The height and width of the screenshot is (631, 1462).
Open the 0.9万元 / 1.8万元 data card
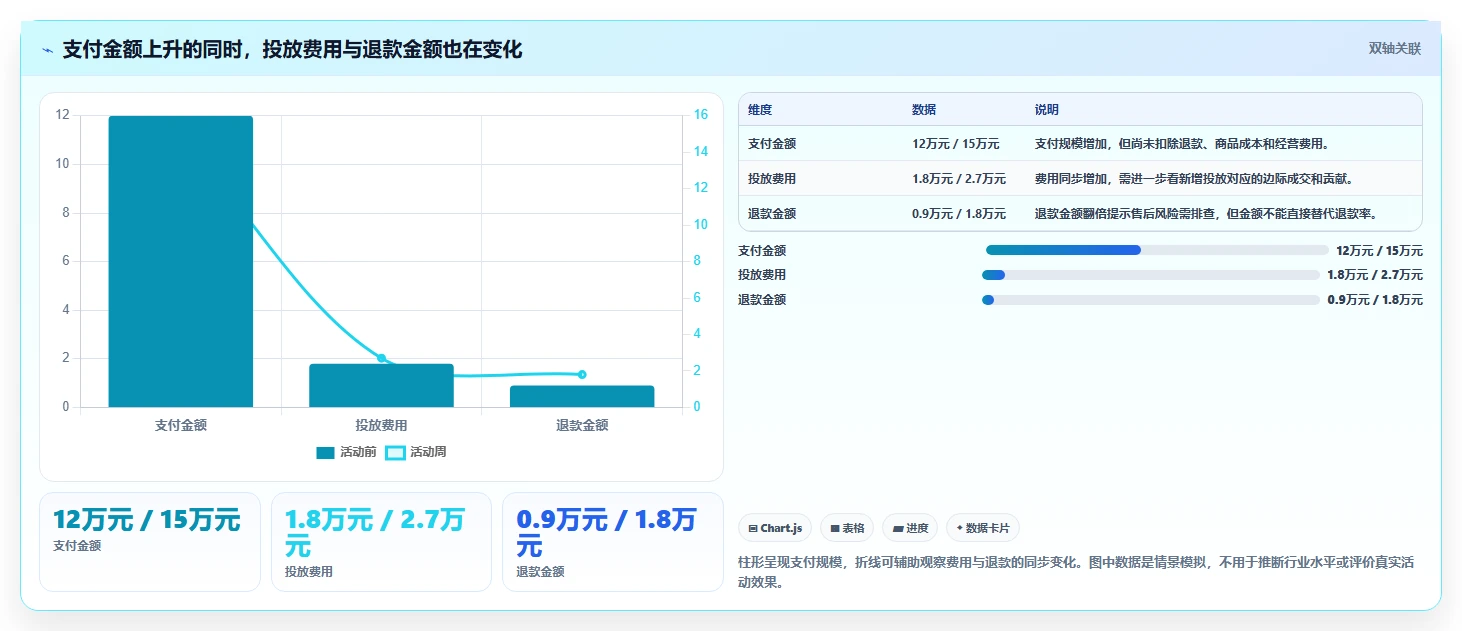[612, 542]
